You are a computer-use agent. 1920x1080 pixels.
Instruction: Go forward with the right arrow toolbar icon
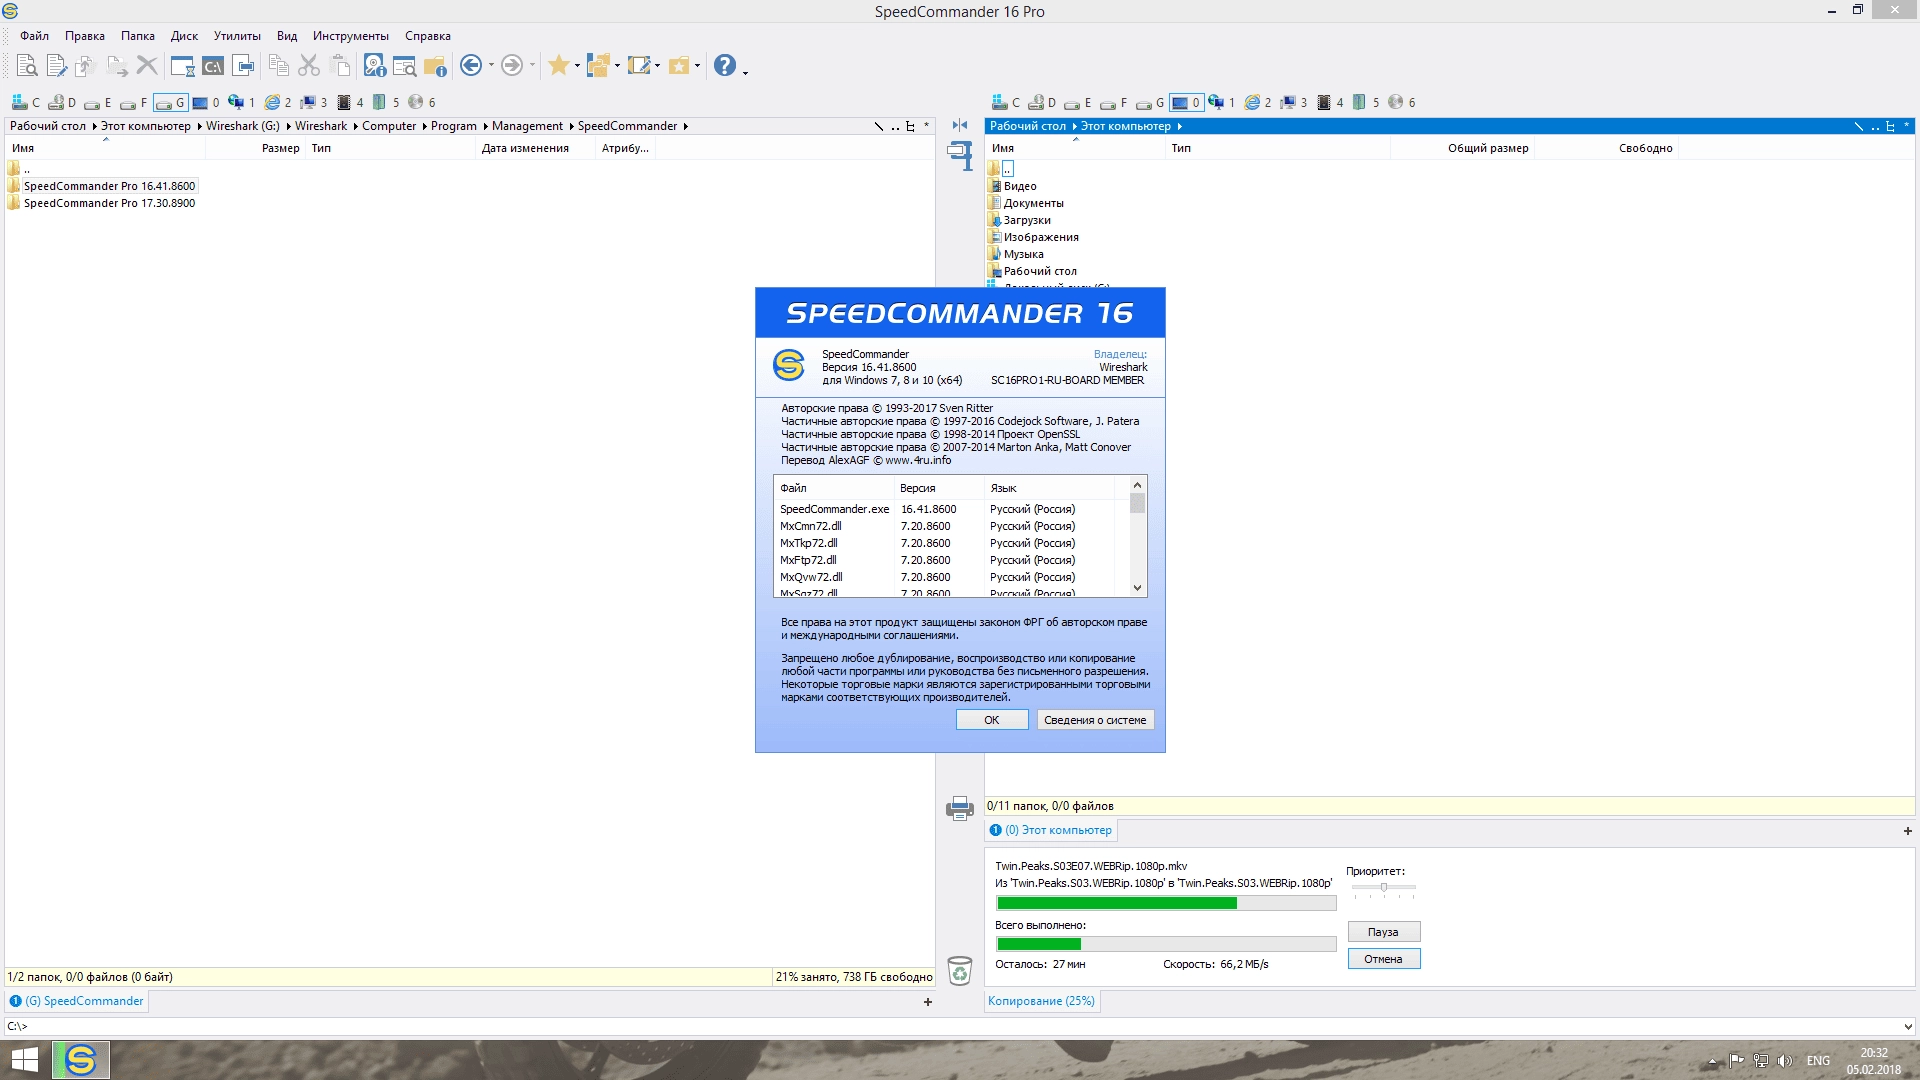point(512,66)
